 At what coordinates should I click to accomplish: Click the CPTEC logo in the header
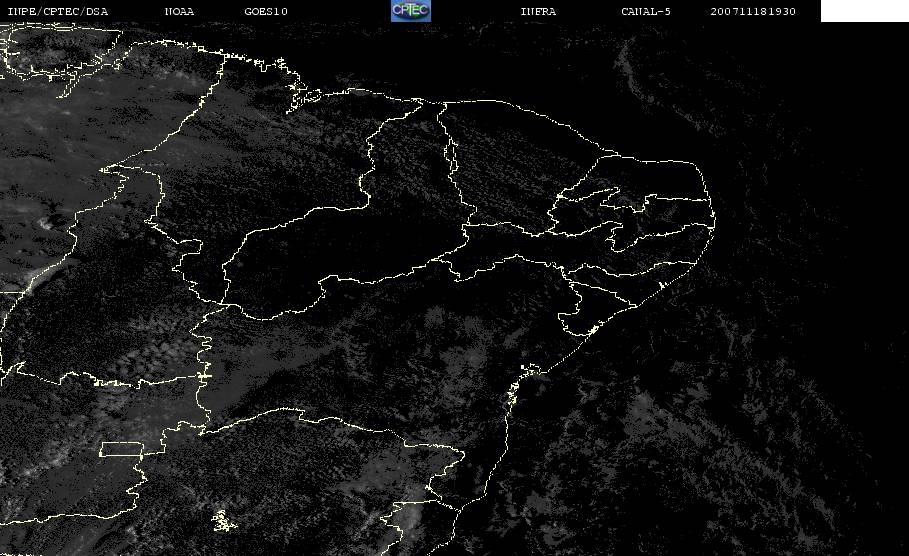pyautogui.click(x=410, y=11)
